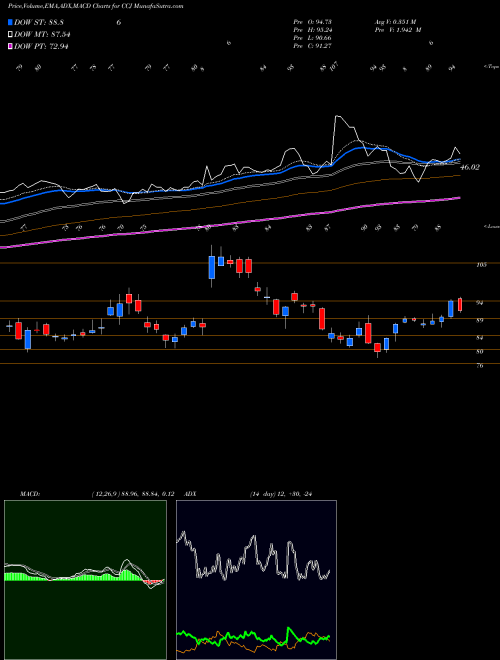Click the ADX values '(14 day) 12, +30, -24'
Image resolution: width=500 pixels, height=660 pixels.
(281, 494)
